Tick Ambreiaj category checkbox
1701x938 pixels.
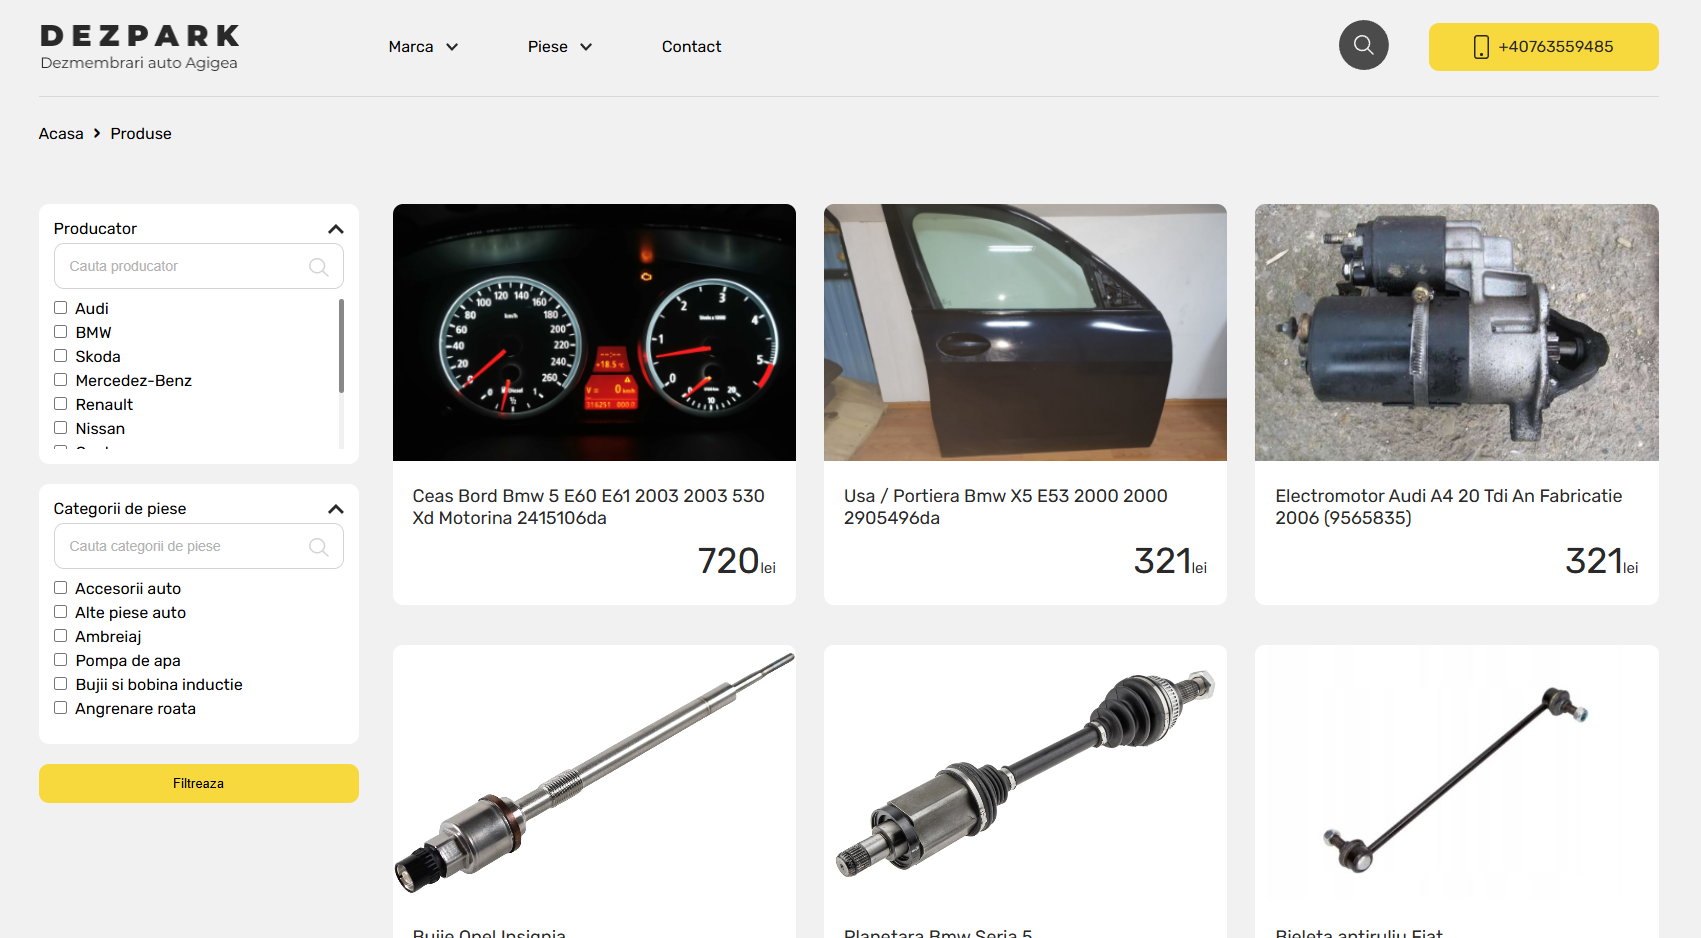point(61,636)
